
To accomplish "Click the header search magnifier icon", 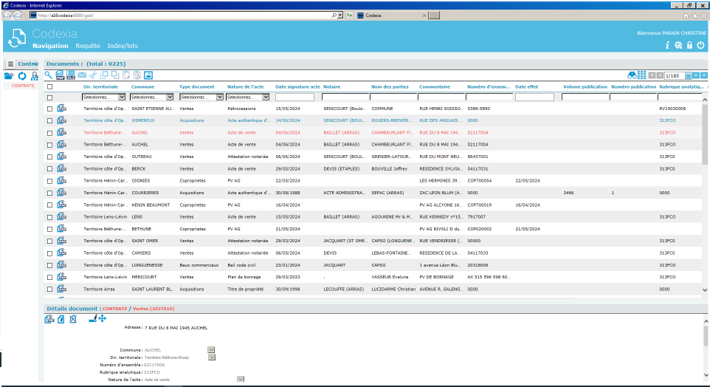I will (x=678, y=45).
